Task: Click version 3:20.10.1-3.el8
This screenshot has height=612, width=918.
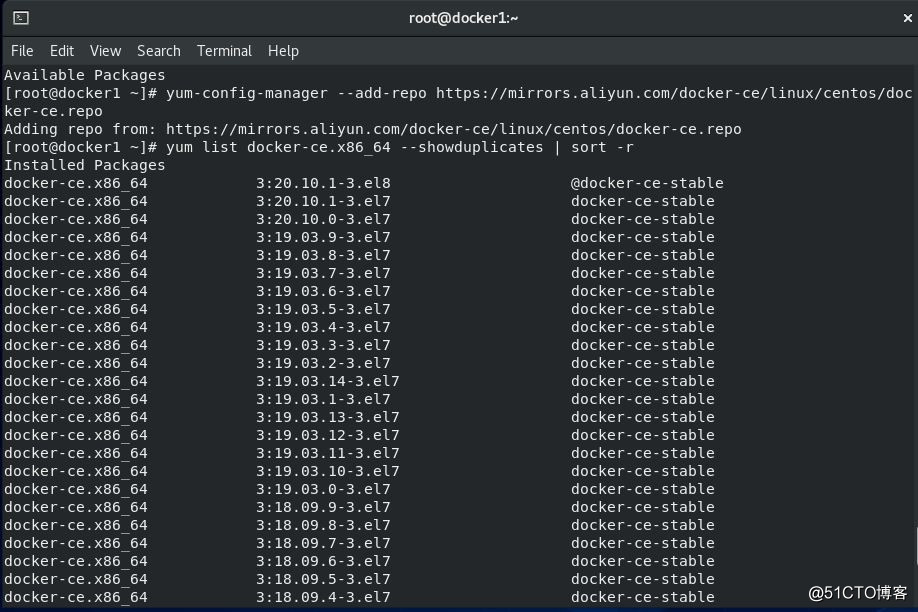Action: coord(323,183)
